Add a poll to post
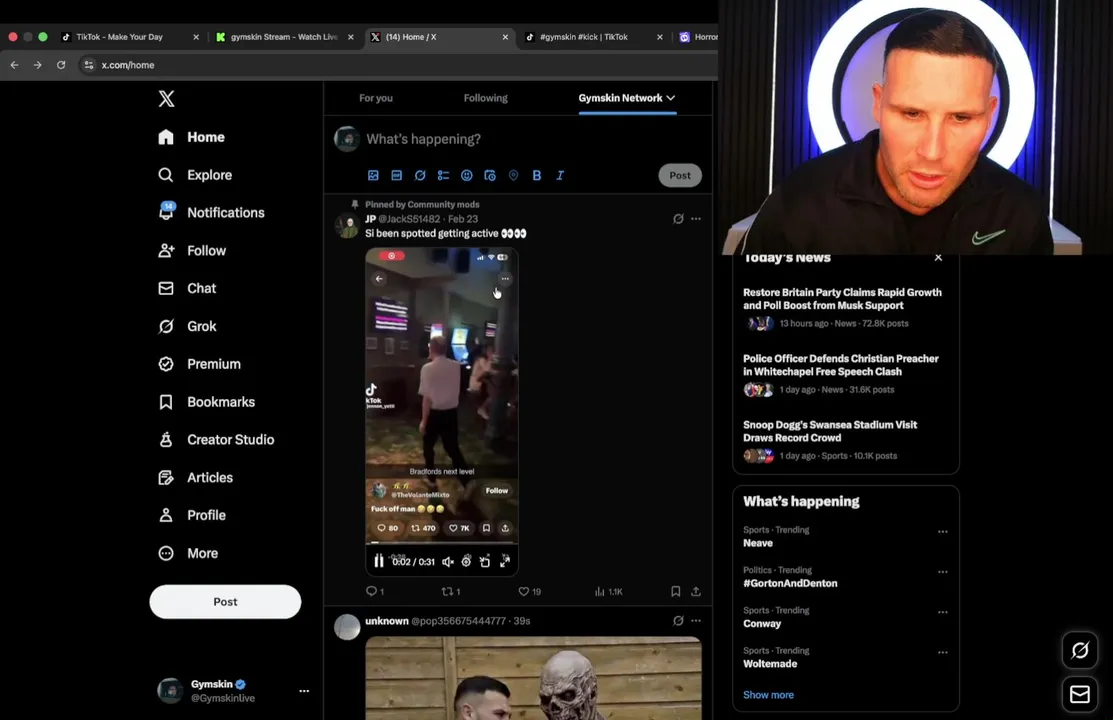This screenshot has height=720, width=1113. pyautogui.click(x=444, y=175)
